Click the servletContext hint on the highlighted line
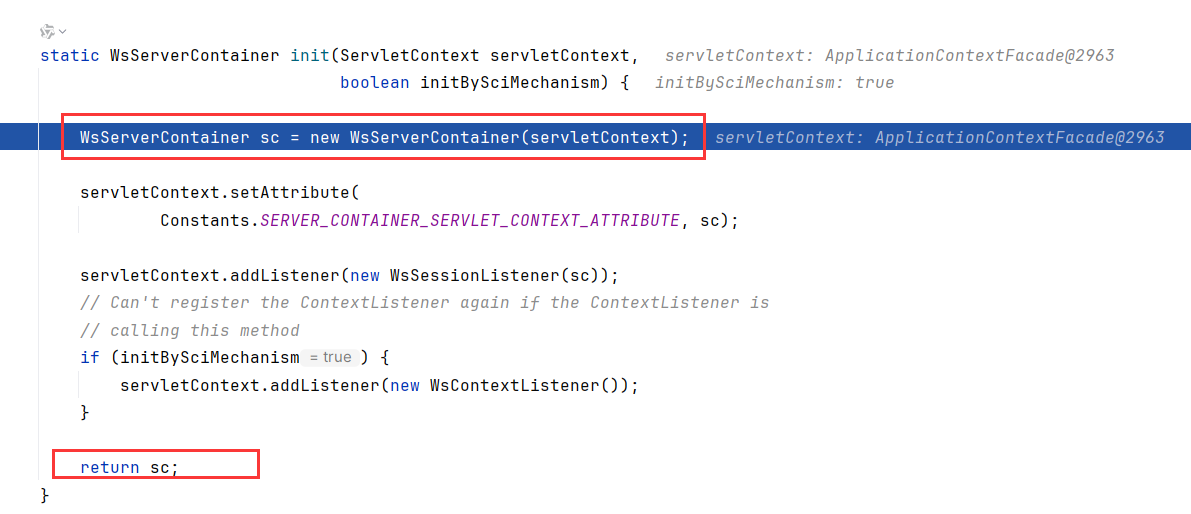This screenshot has width=1191, height=514. coord(940,137)
